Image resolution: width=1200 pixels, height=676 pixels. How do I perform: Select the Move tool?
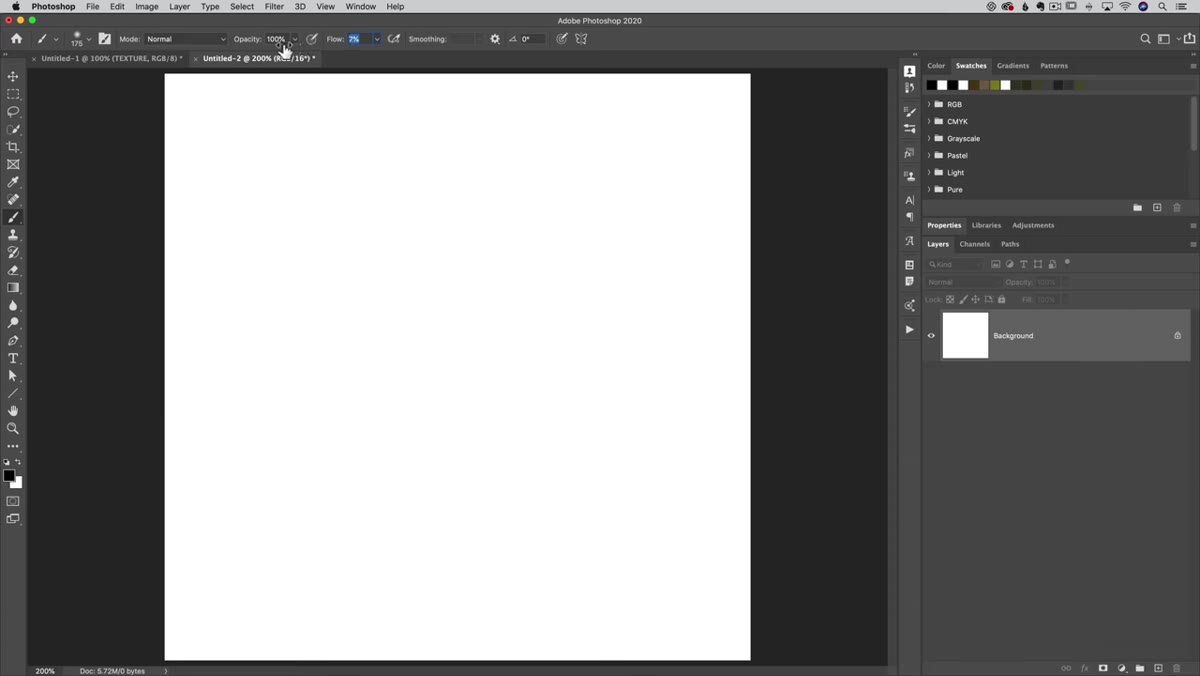click(x=13, y=76)
